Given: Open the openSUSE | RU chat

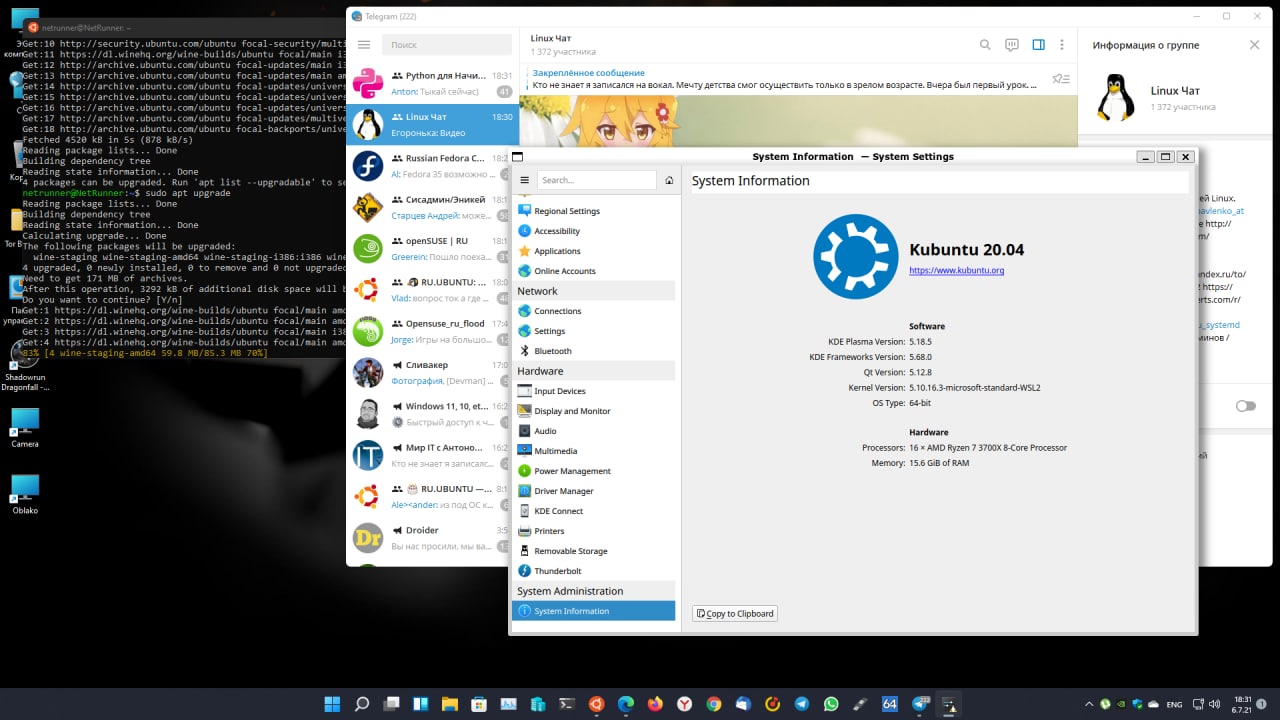Looking at the screenshot, I should click(x=432, y=248).
